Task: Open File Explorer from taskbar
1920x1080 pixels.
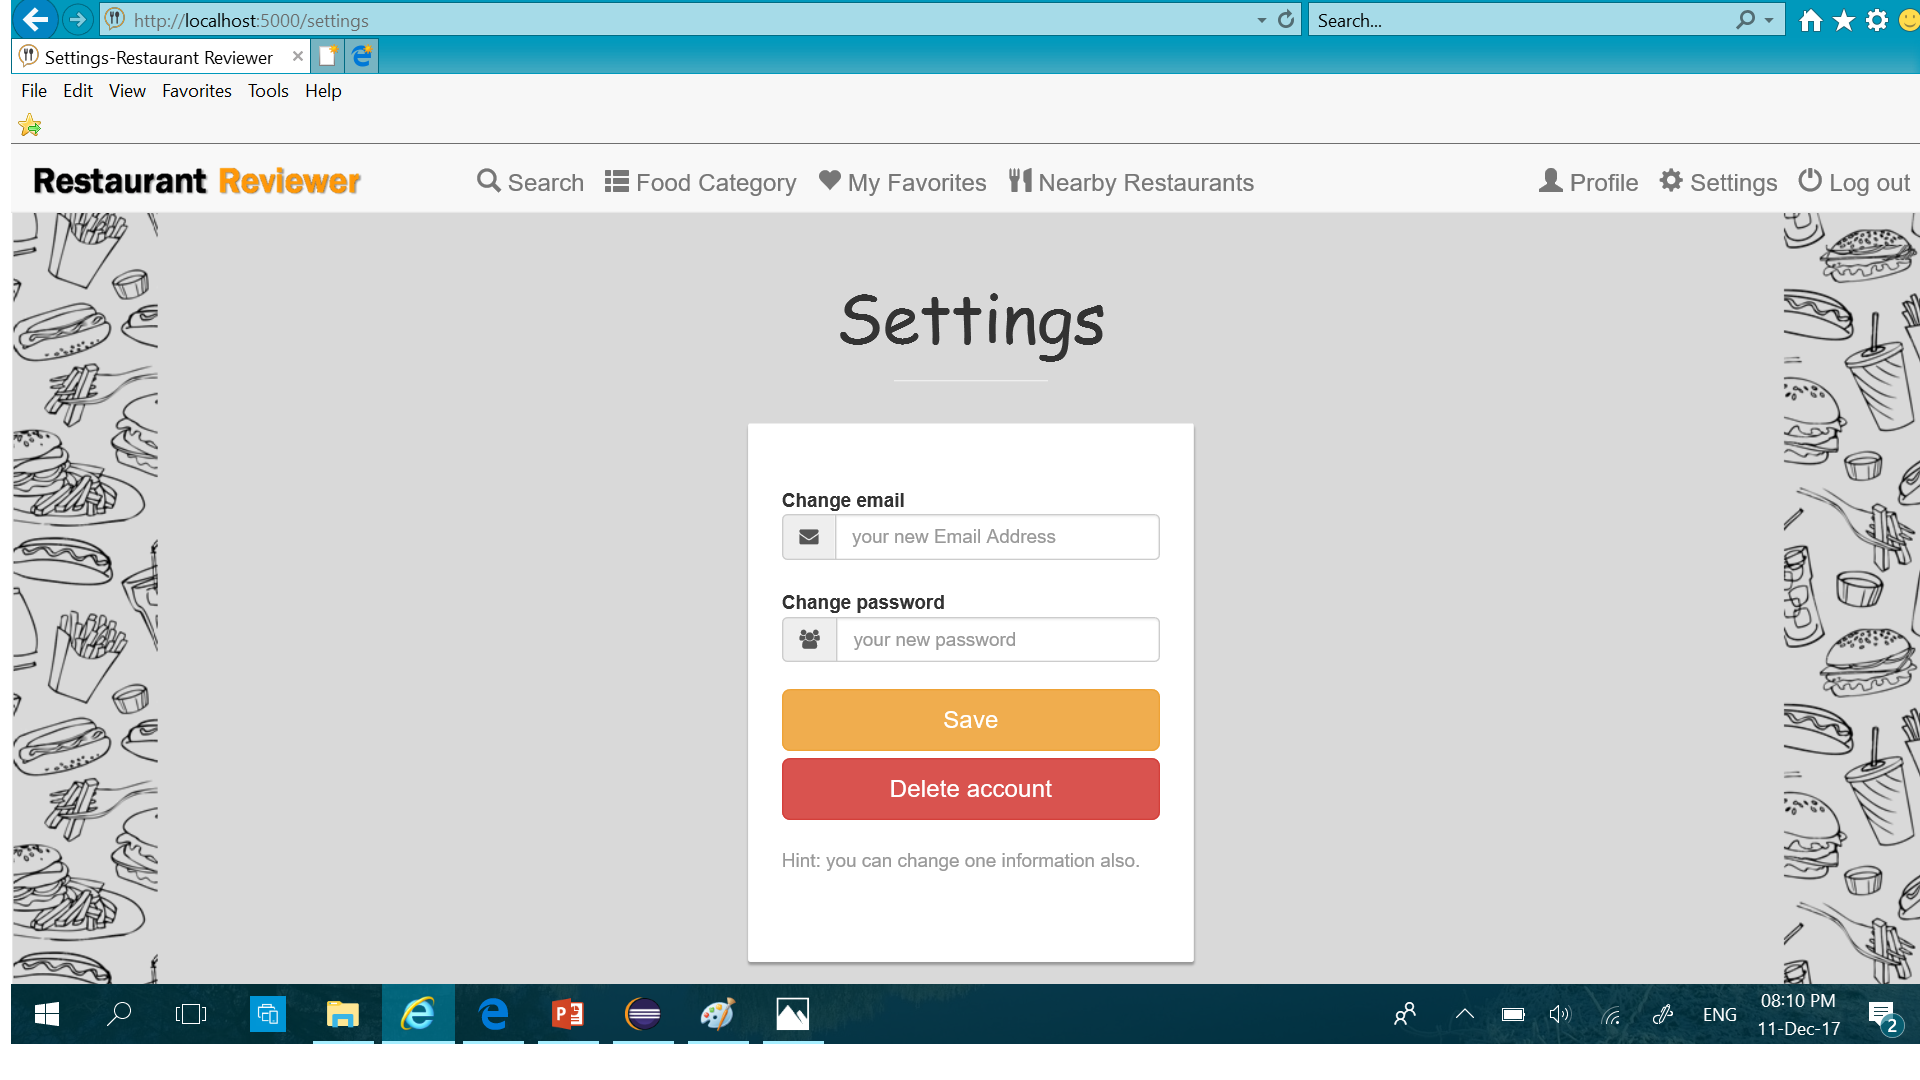Action: pyautogui.click(x=343, y=1014)
